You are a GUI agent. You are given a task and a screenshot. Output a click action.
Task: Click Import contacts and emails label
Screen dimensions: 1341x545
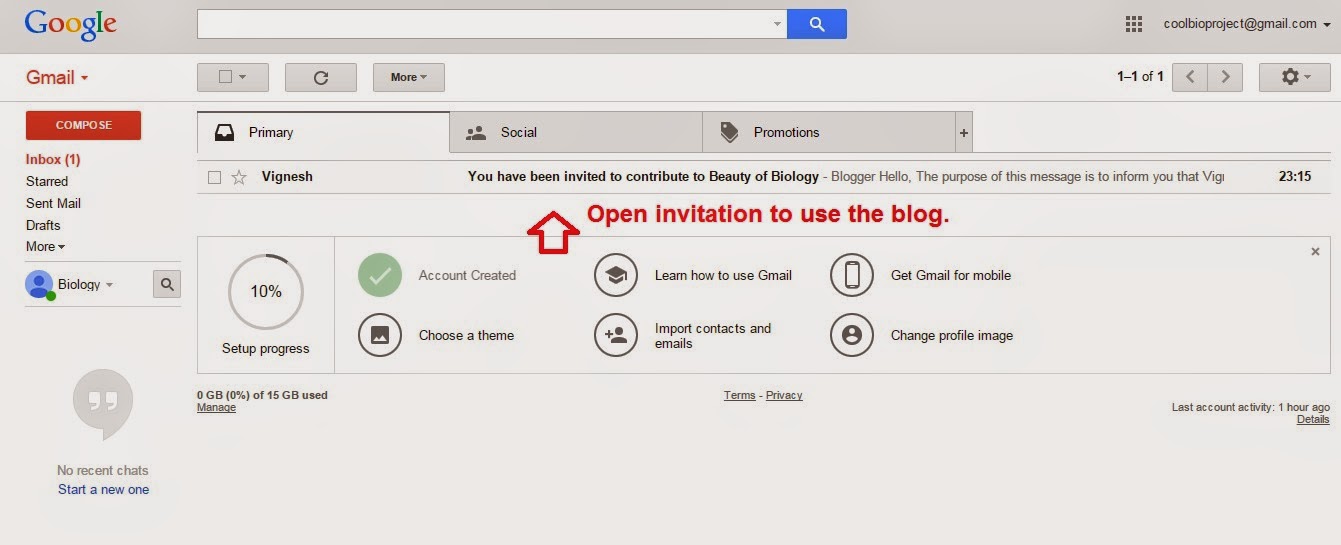point(713,336)
